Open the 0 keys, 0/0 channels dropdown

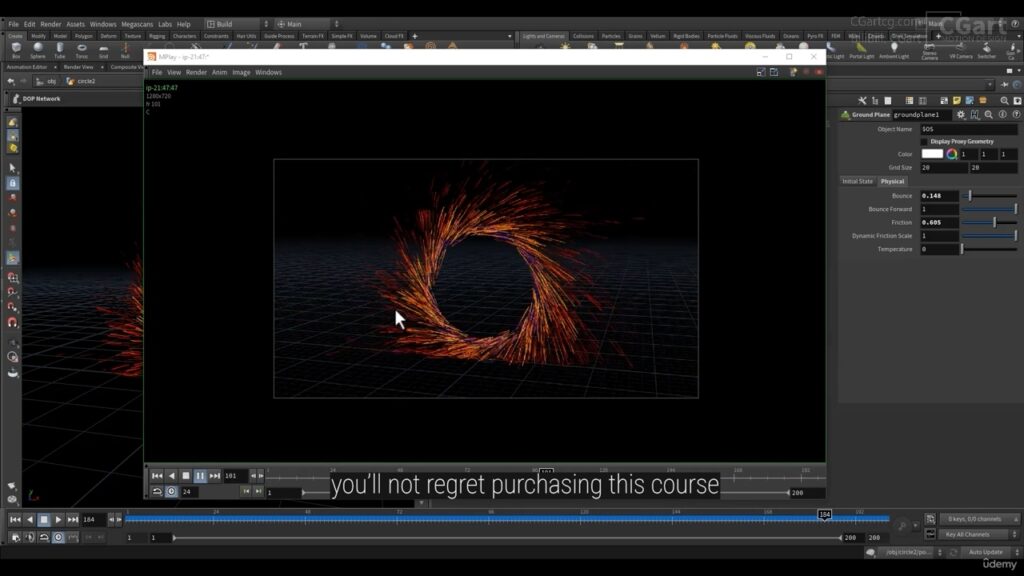point(978,519)
